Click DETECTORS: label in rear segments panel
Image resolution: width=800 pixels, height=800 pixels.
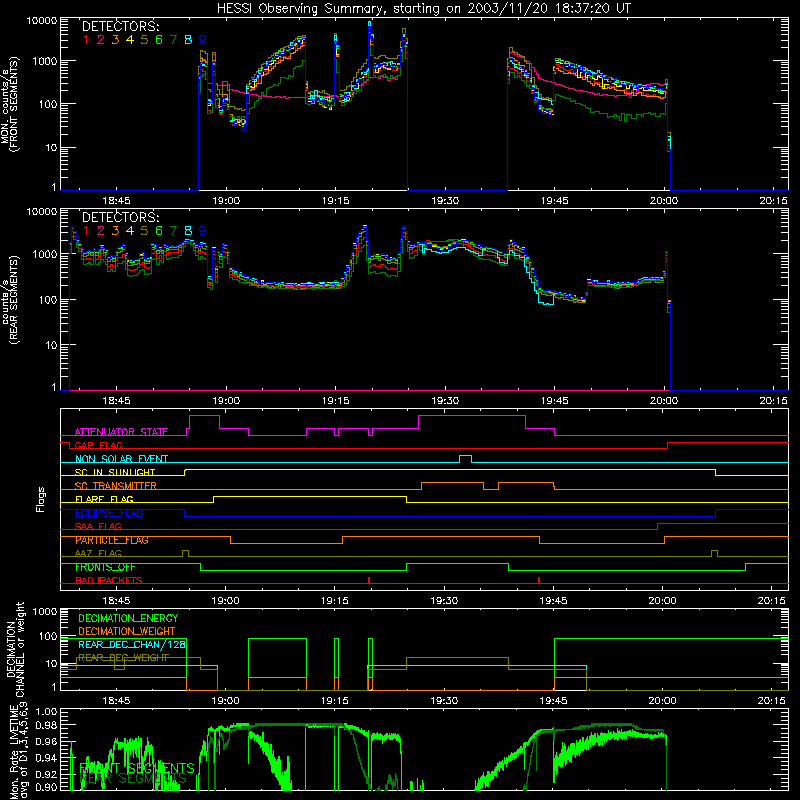click(x=121, y=217)
